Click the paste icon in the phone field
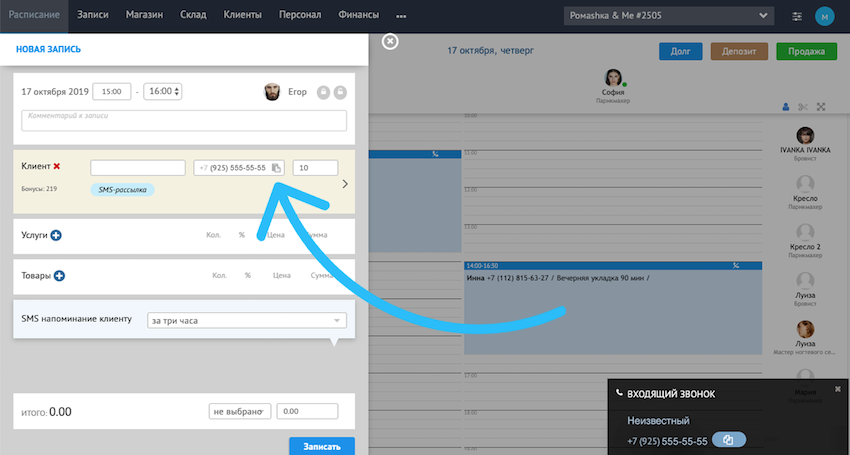Screen dimensions: 850x455 276,168
